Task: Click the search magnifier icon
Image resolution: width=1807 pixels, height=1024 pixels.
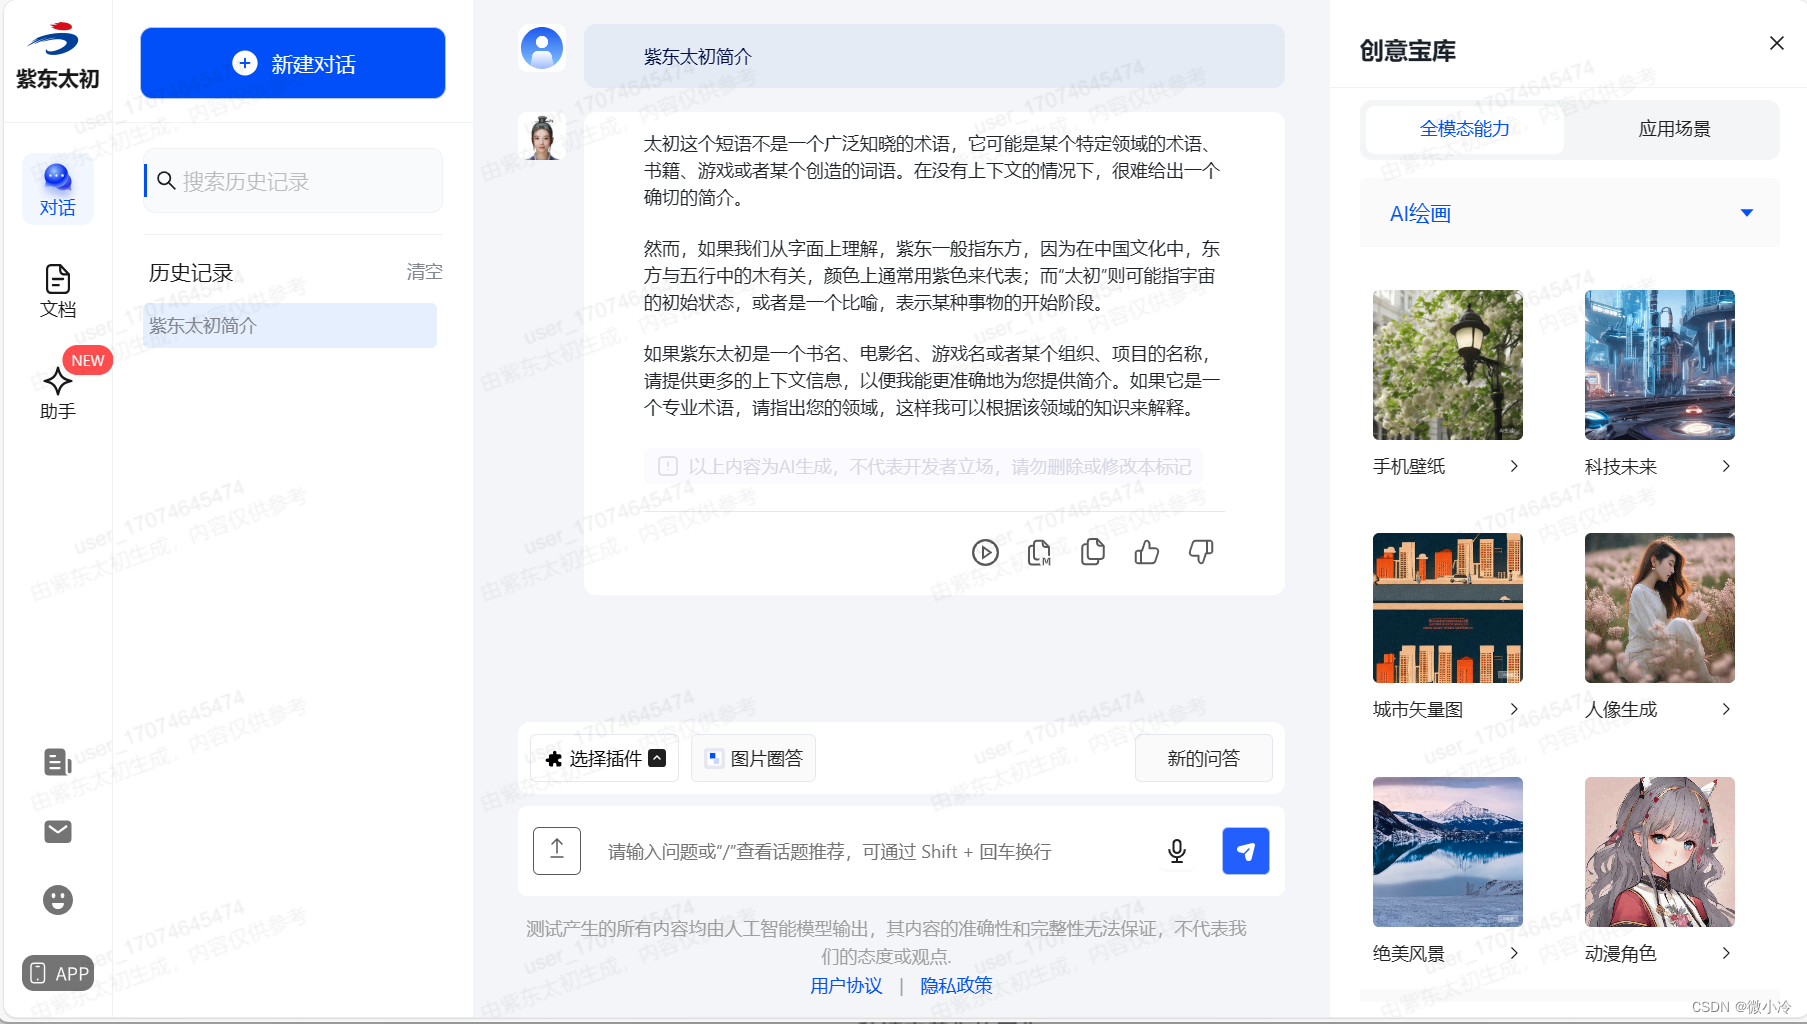Action: point(167,181)
